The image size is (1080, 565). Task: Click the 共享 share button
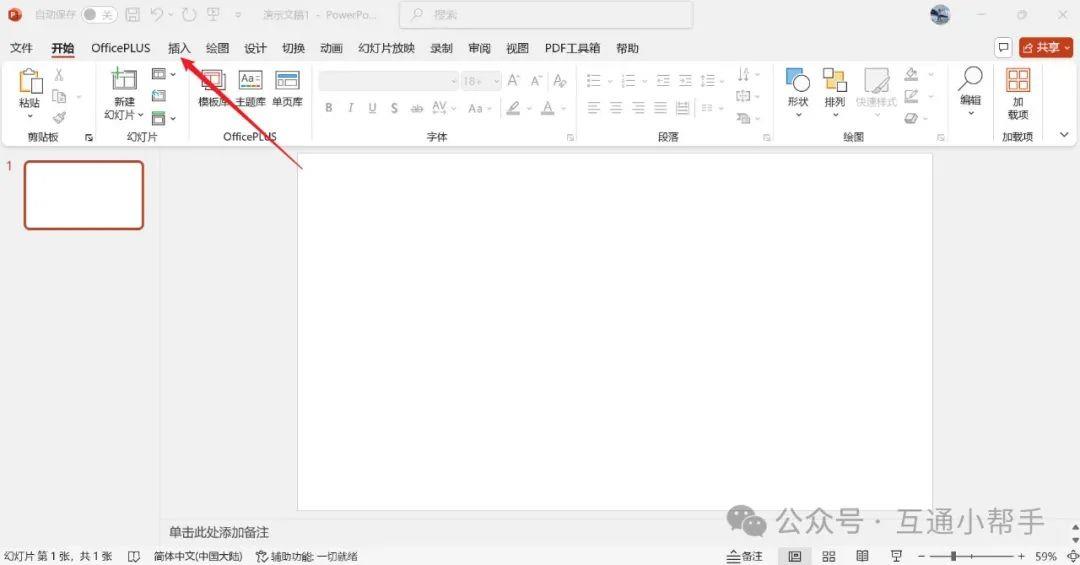point(1045,48)
